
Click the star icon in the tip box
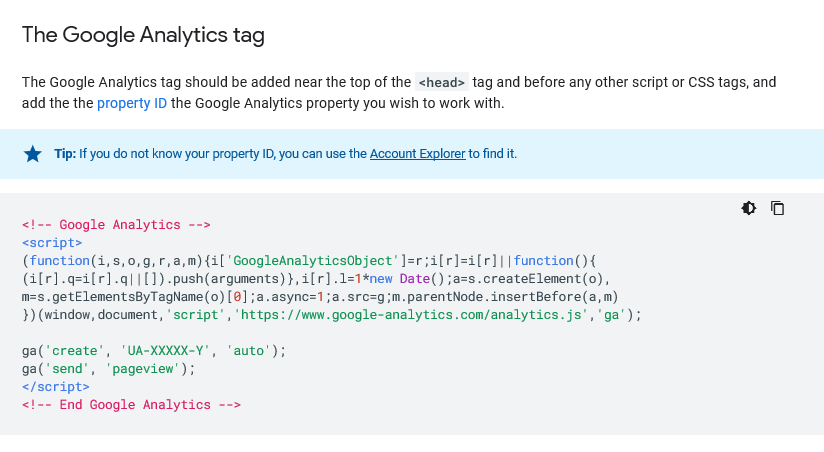coord(33,154)
